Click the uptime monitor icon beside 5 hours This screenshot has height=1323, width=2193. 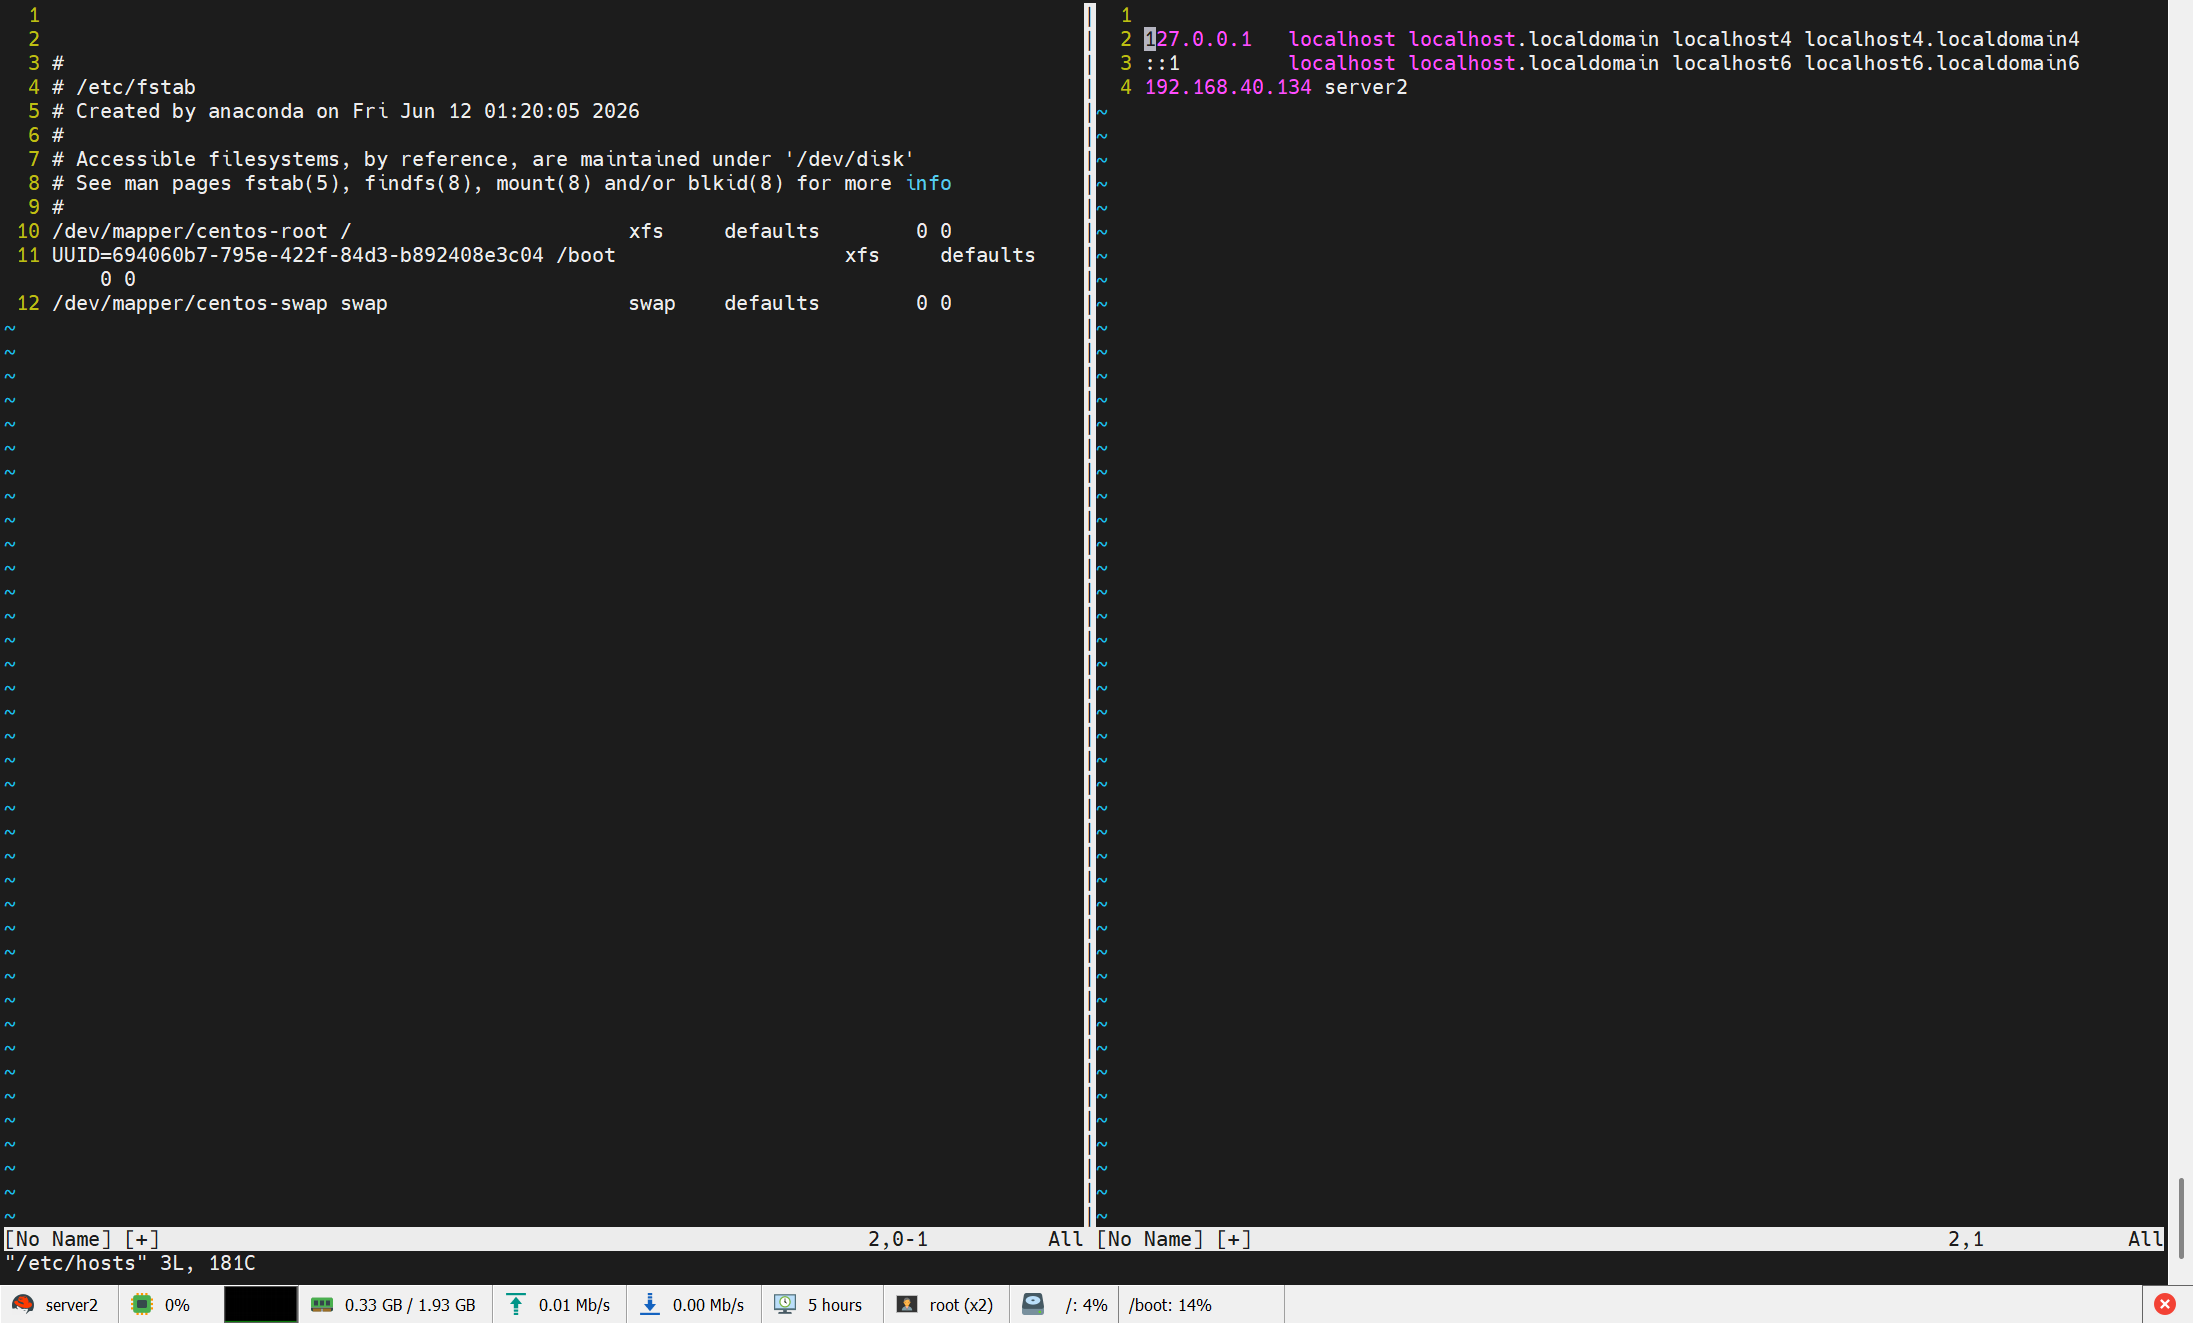point(785,1304)
